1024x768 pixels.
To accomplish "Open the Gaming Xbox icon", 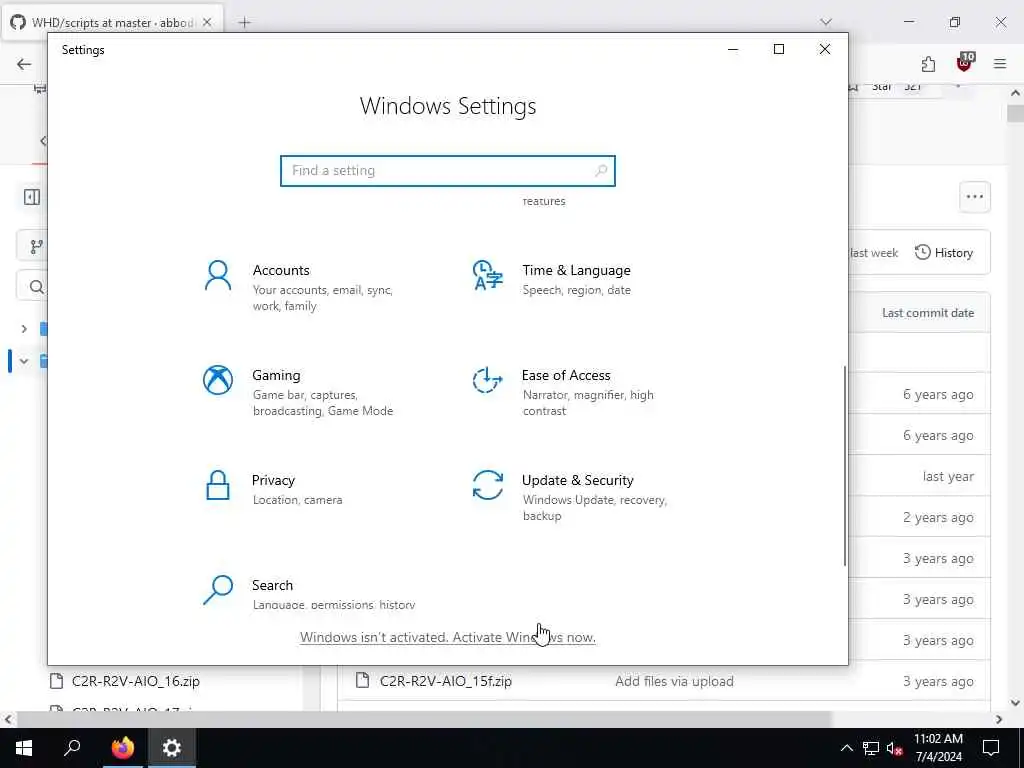I will pyautogui.click(x=217, y=380).
